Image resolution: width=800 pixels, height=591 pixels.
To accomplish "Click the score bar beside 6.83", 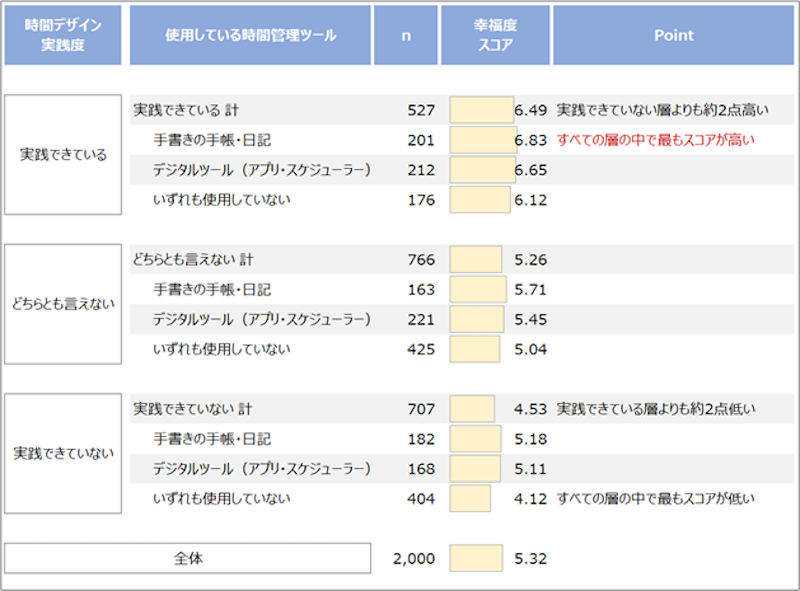I will [483, 140].
